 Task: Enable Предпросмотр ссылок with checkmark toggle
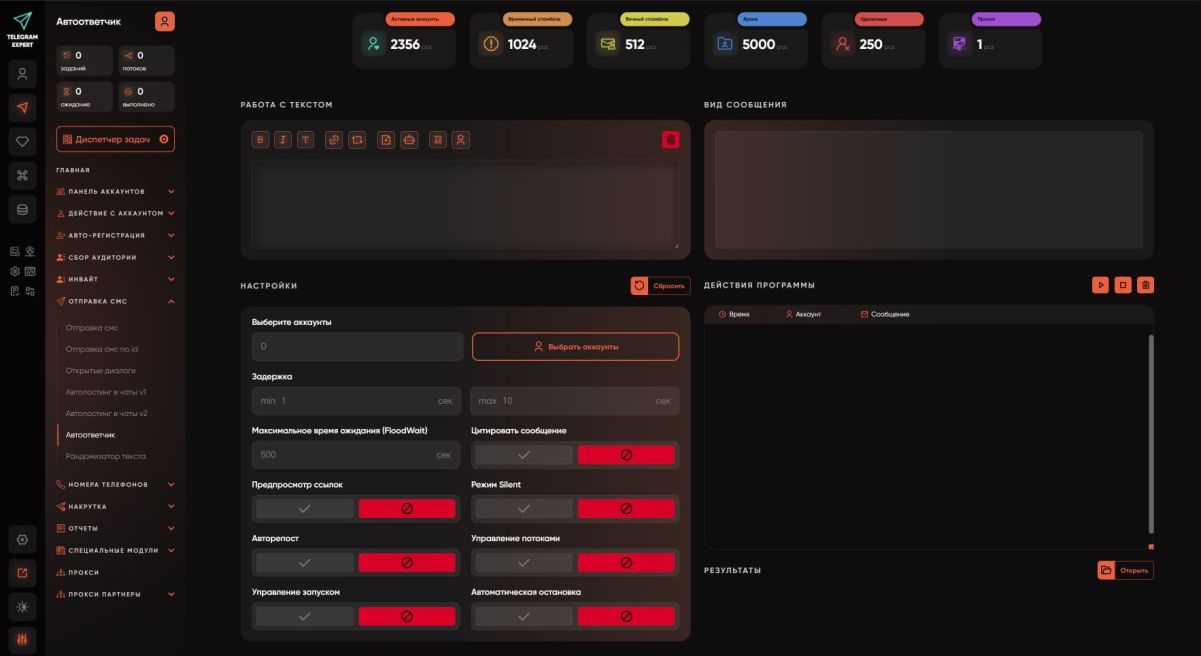pos(305,508)
